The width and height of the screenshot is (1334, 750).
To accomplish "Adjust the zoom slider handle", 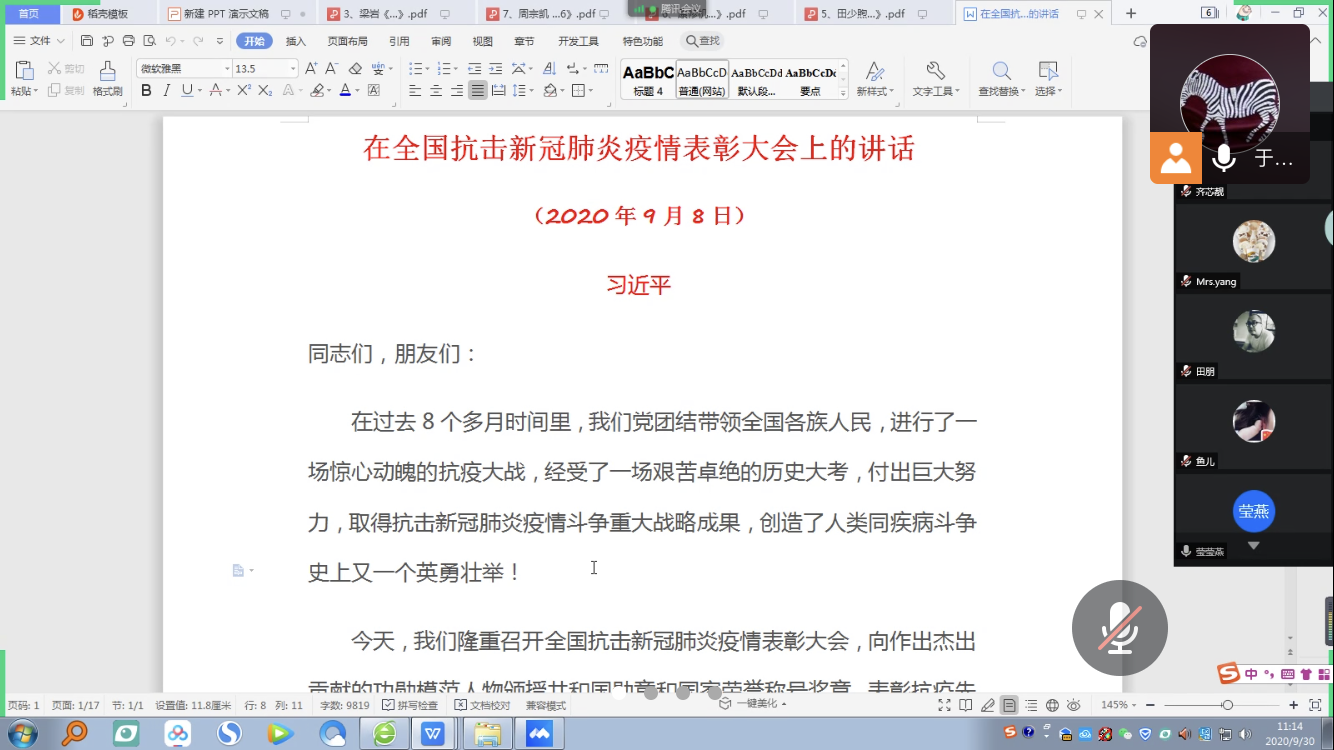I will [x=1227, y=705].
